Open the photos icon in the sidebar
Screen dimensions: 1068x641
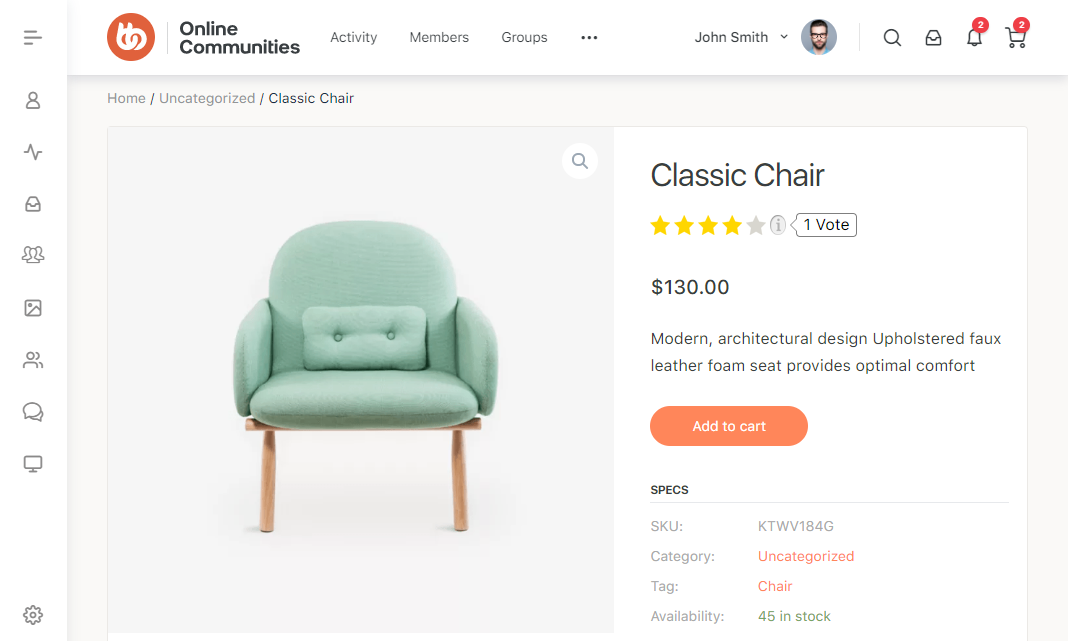33,307
